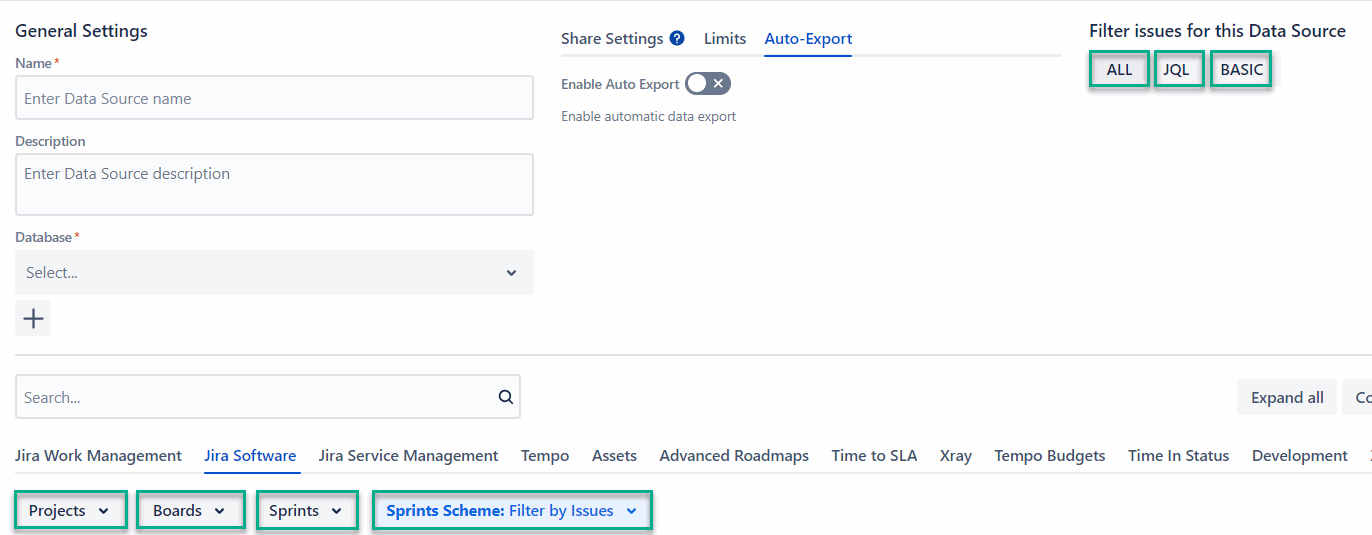Click the 'Enable automatic data export' text
This screenshot has width=1372, height=535.
(648, 117)
